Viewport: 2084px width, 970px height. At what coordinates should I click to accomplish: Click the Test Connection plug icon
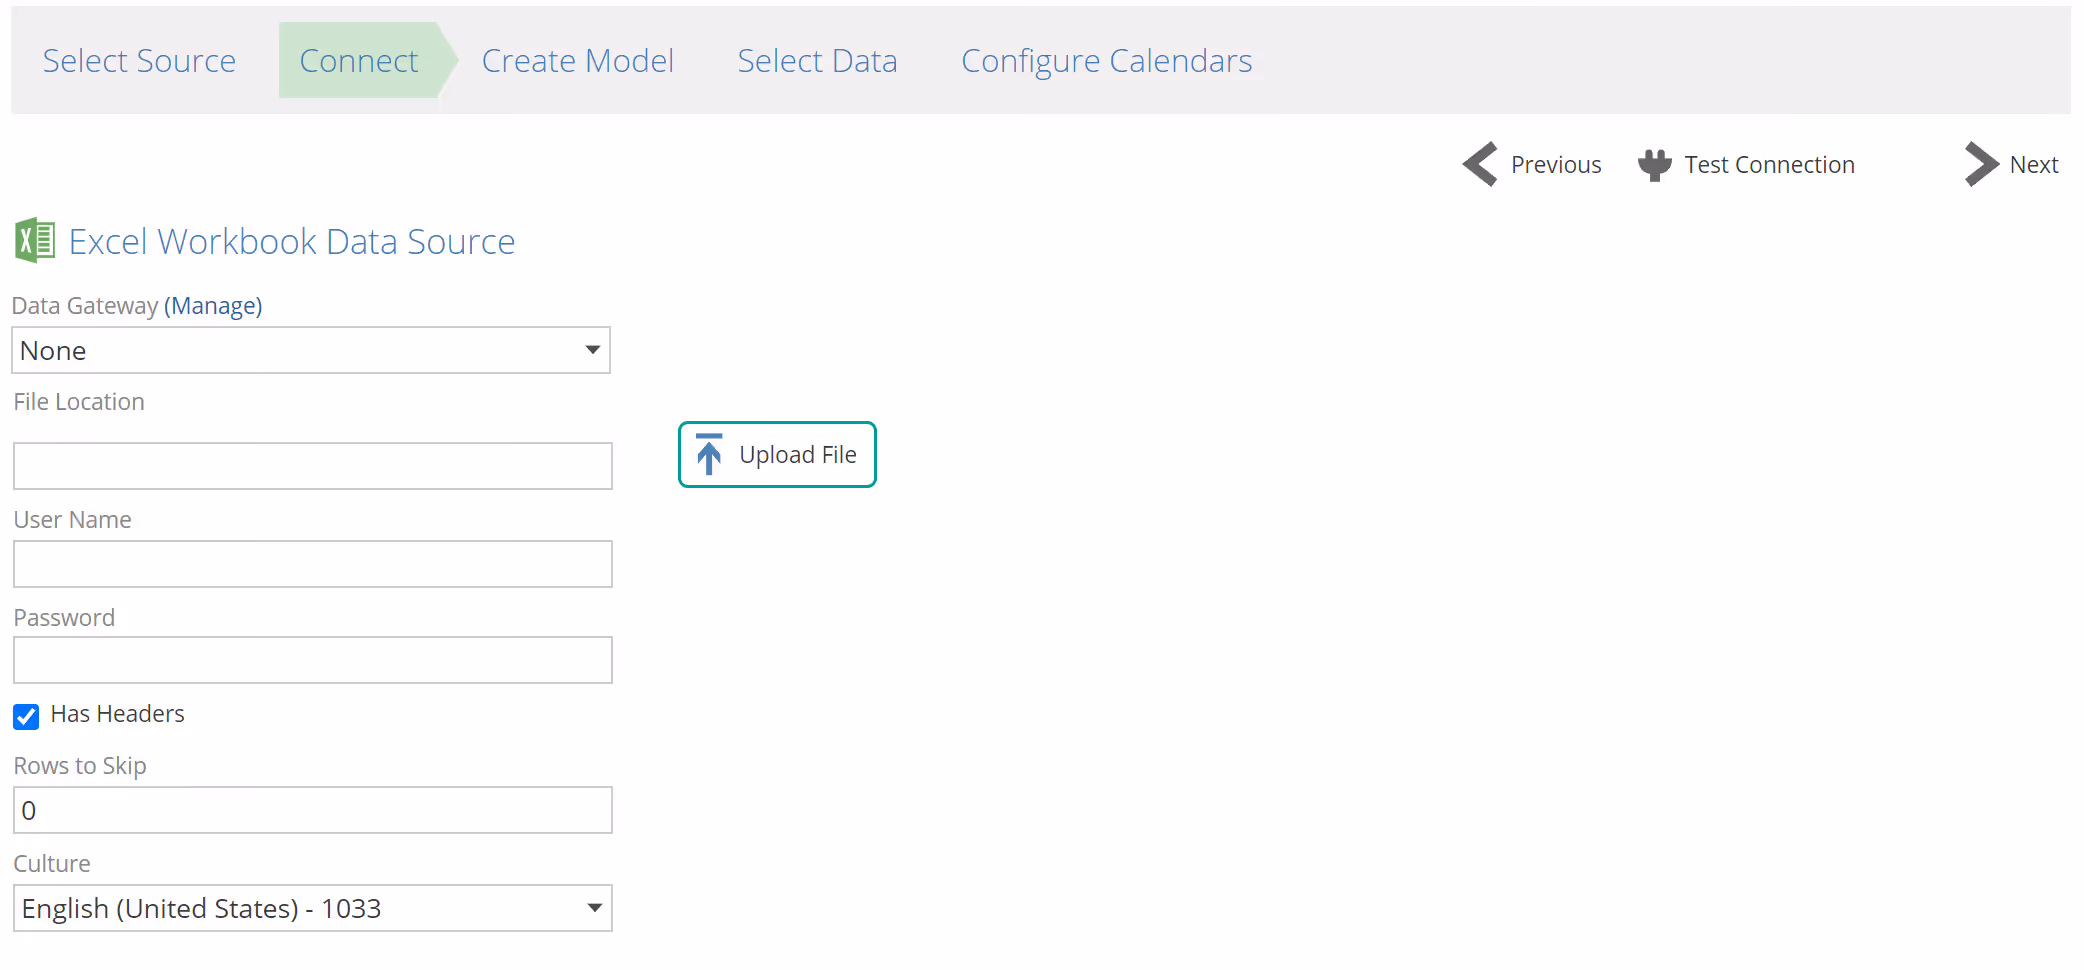pyautogui.click(x=1654, y=165)
